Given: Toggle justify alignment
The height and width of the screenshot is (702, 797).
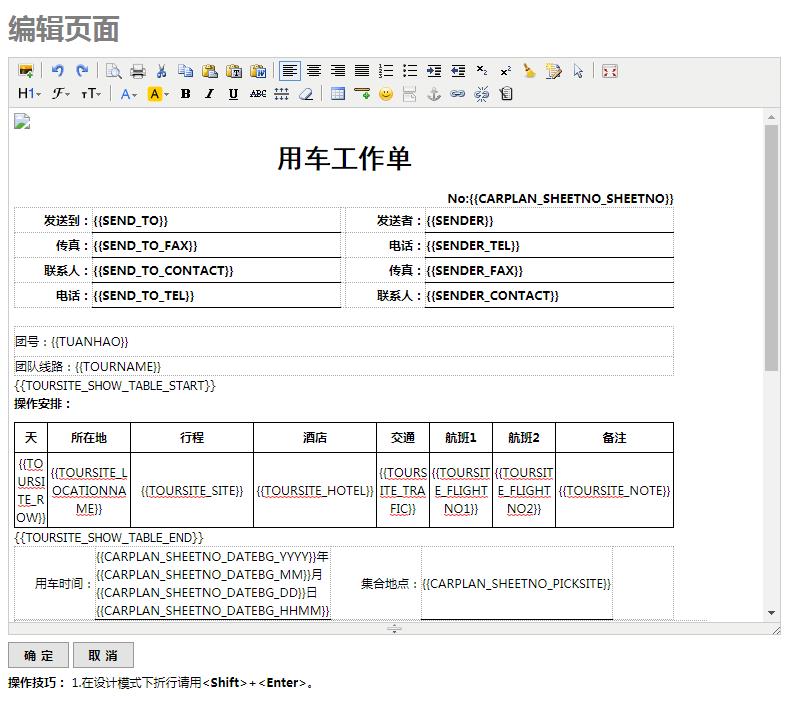Looking at the screenshot, I should click(362, 71).
